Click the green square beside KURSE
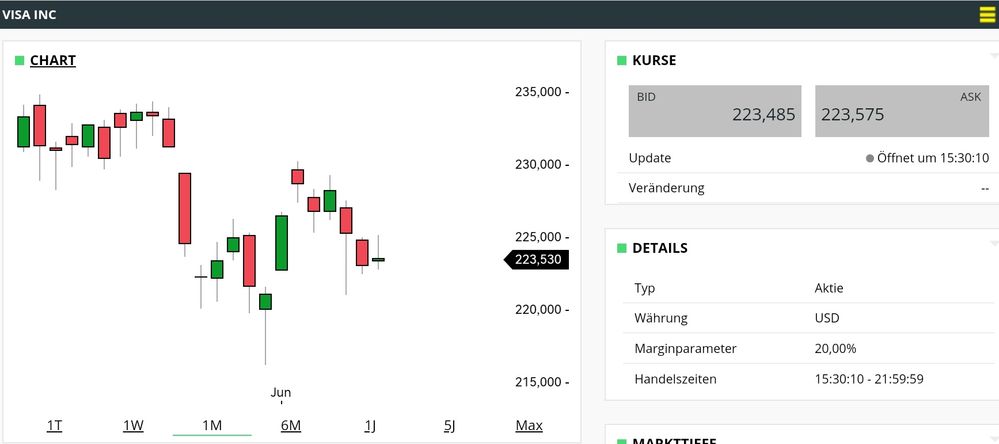The image size is (999, 444). coord(621,61)
